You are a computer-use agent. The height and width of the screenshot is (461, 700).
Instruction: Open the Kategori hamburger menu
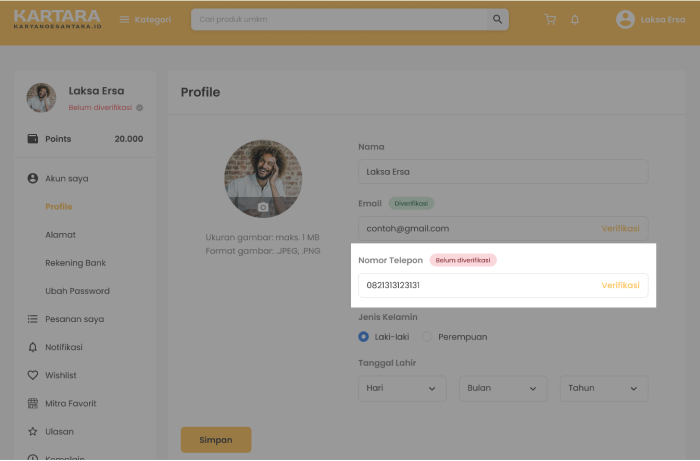(145, 20)
